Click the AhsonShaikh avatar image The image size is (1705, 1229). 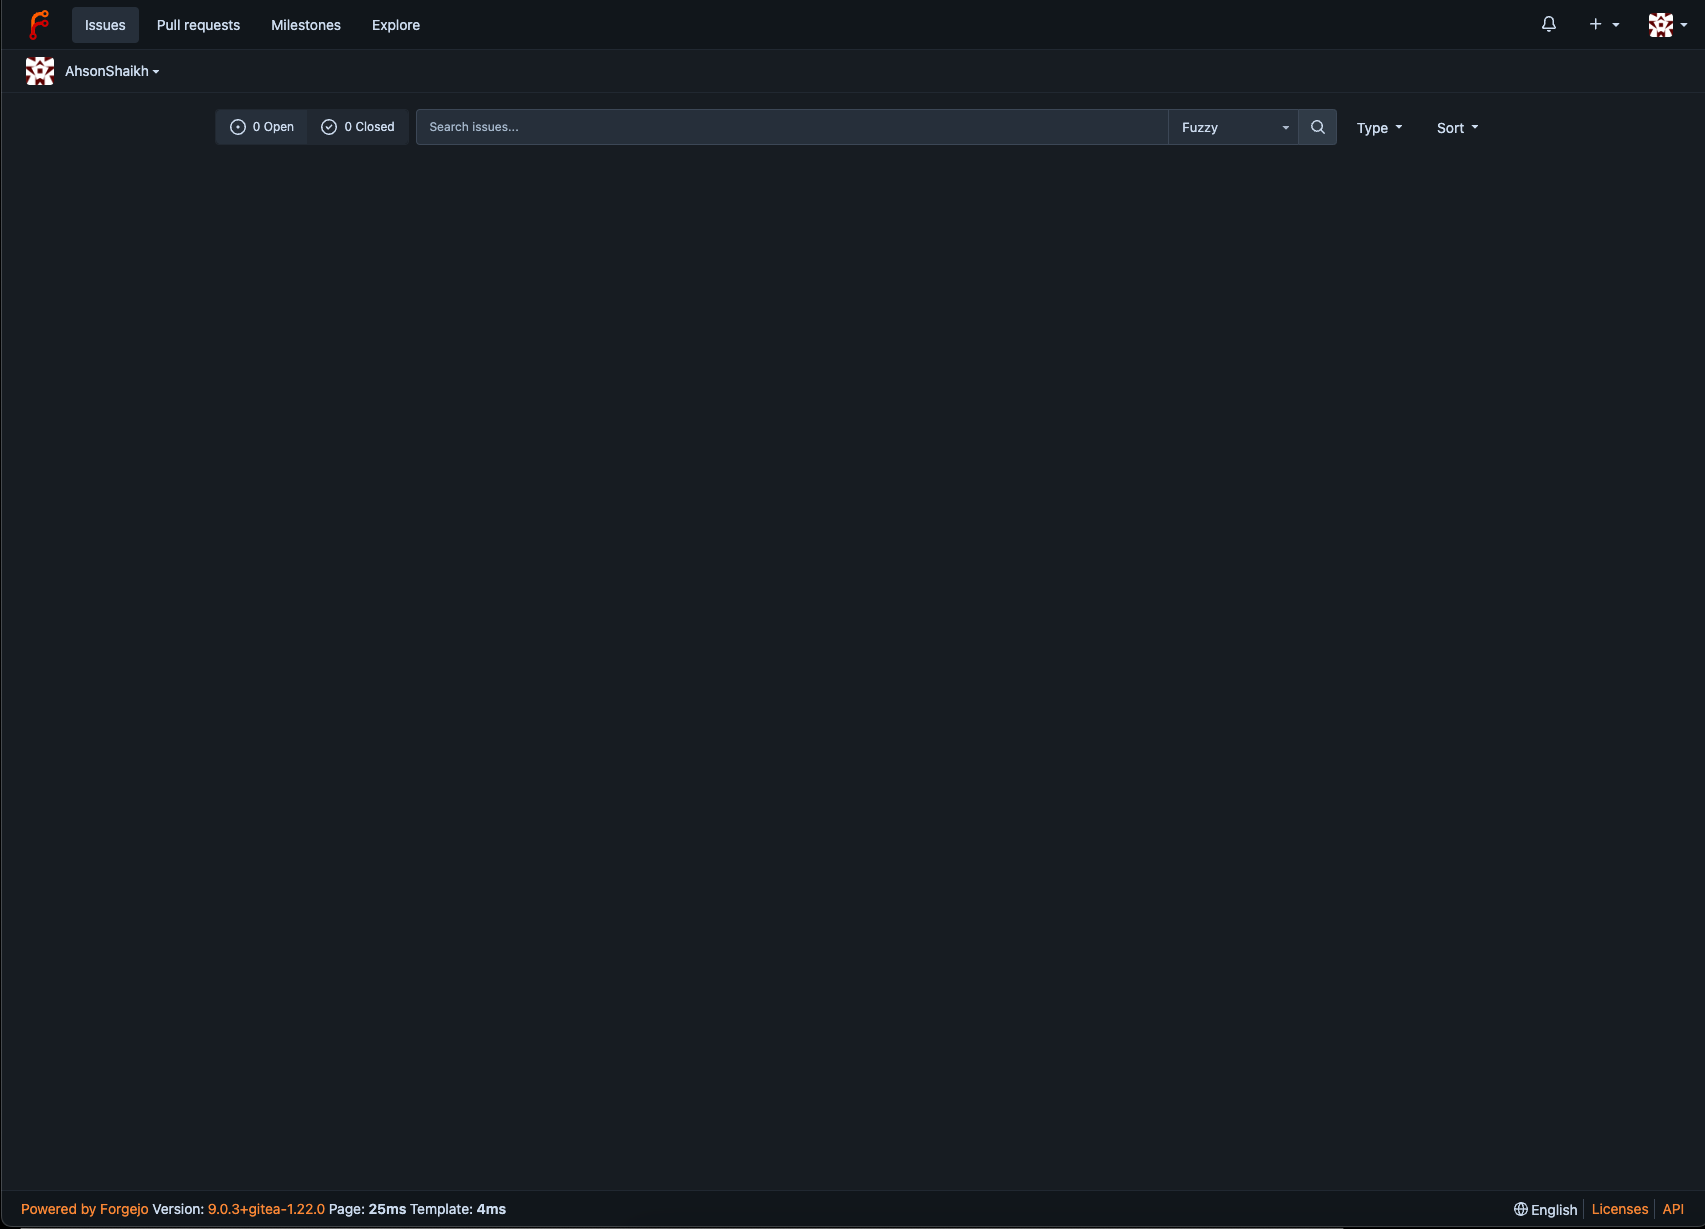pos(40,71)
